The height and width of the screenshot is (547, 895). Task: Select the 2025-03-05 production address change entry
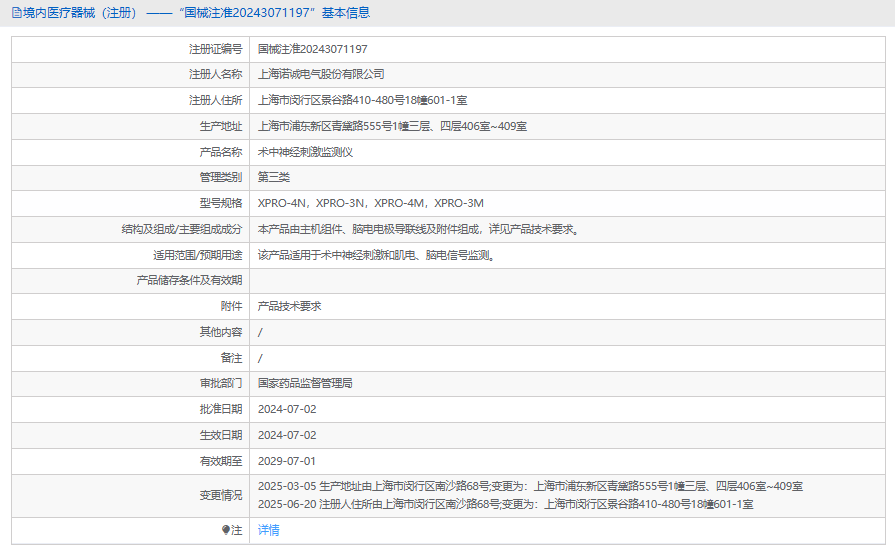[x=530, y=486]
